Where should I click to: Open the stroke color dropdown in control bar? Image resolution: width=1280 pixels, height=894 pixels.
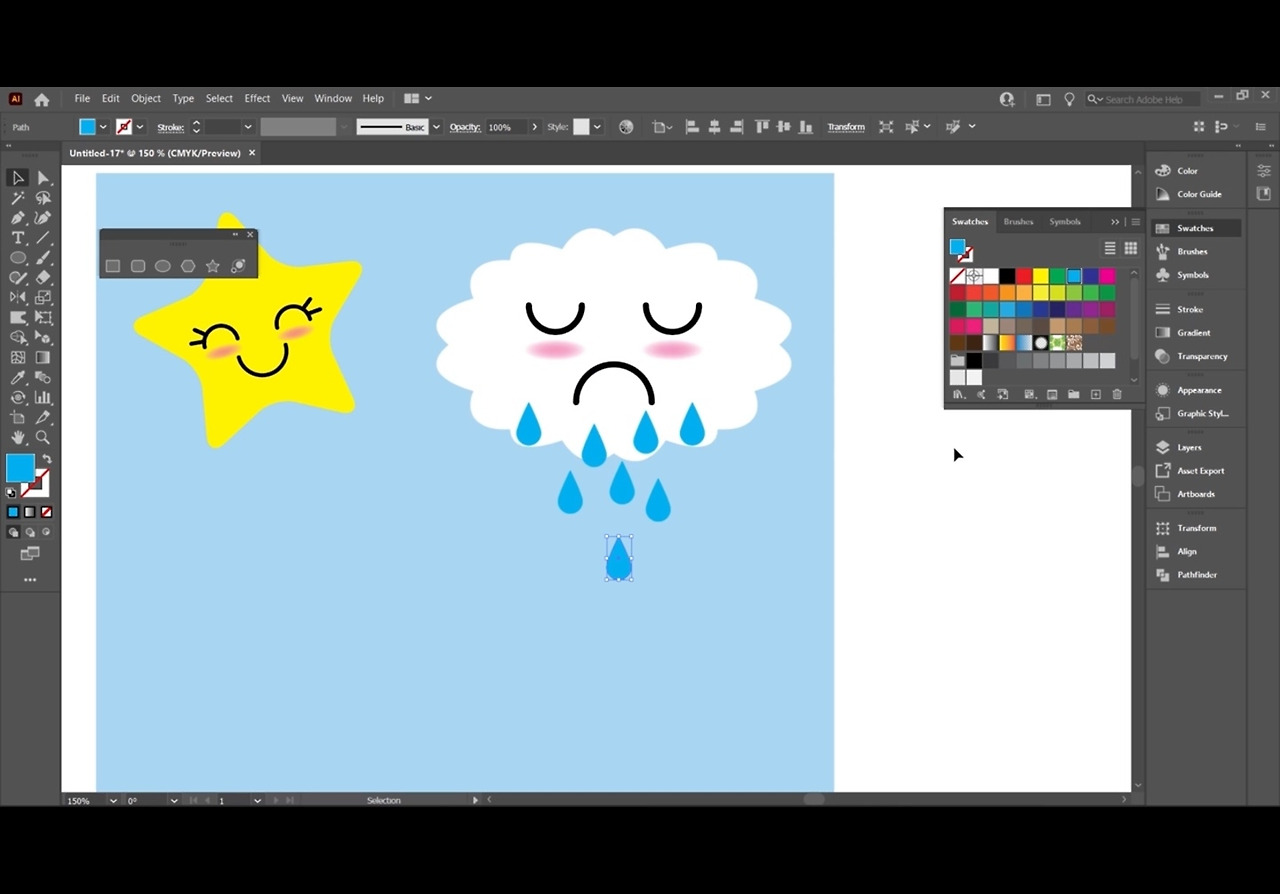[139, 127]
